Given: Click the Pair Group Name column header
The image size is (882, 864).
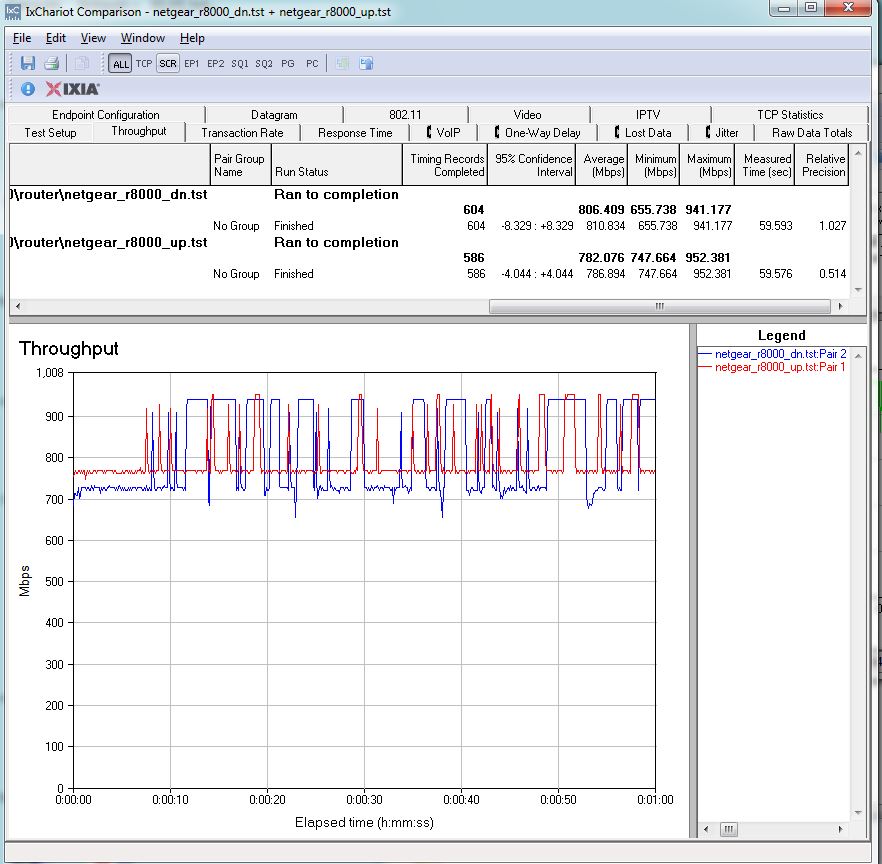Looking at the screenshot, I should (x=240, y=165).
